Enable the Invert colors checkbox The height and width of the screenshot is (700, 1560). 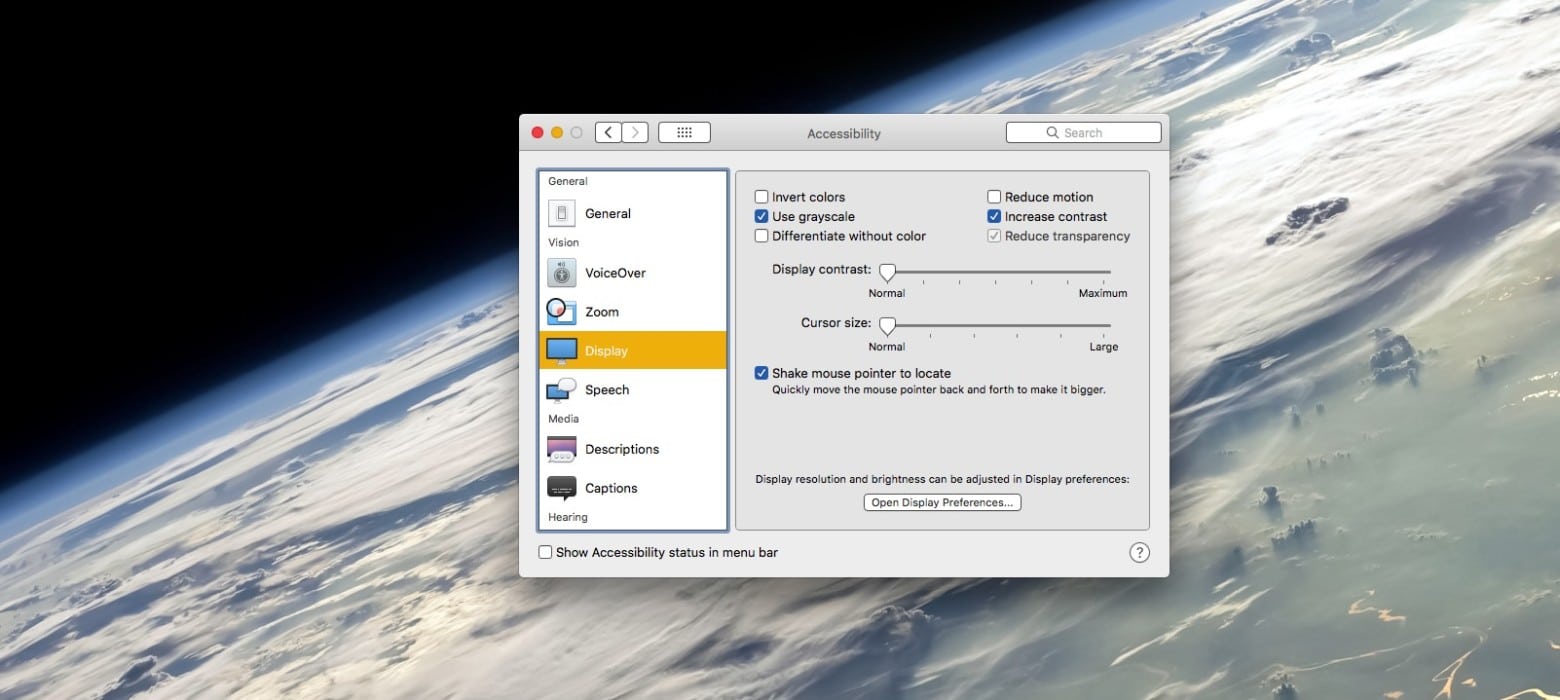(x=762, y=197)
